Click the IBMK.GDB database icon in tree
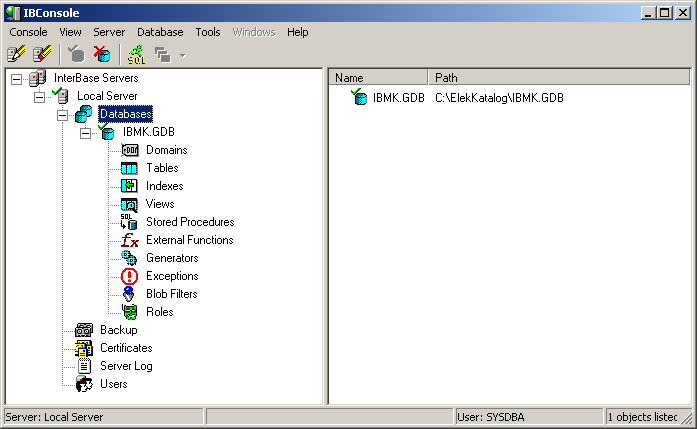Image resolution: width=697 pixels, height=429 pixels. 107,132
